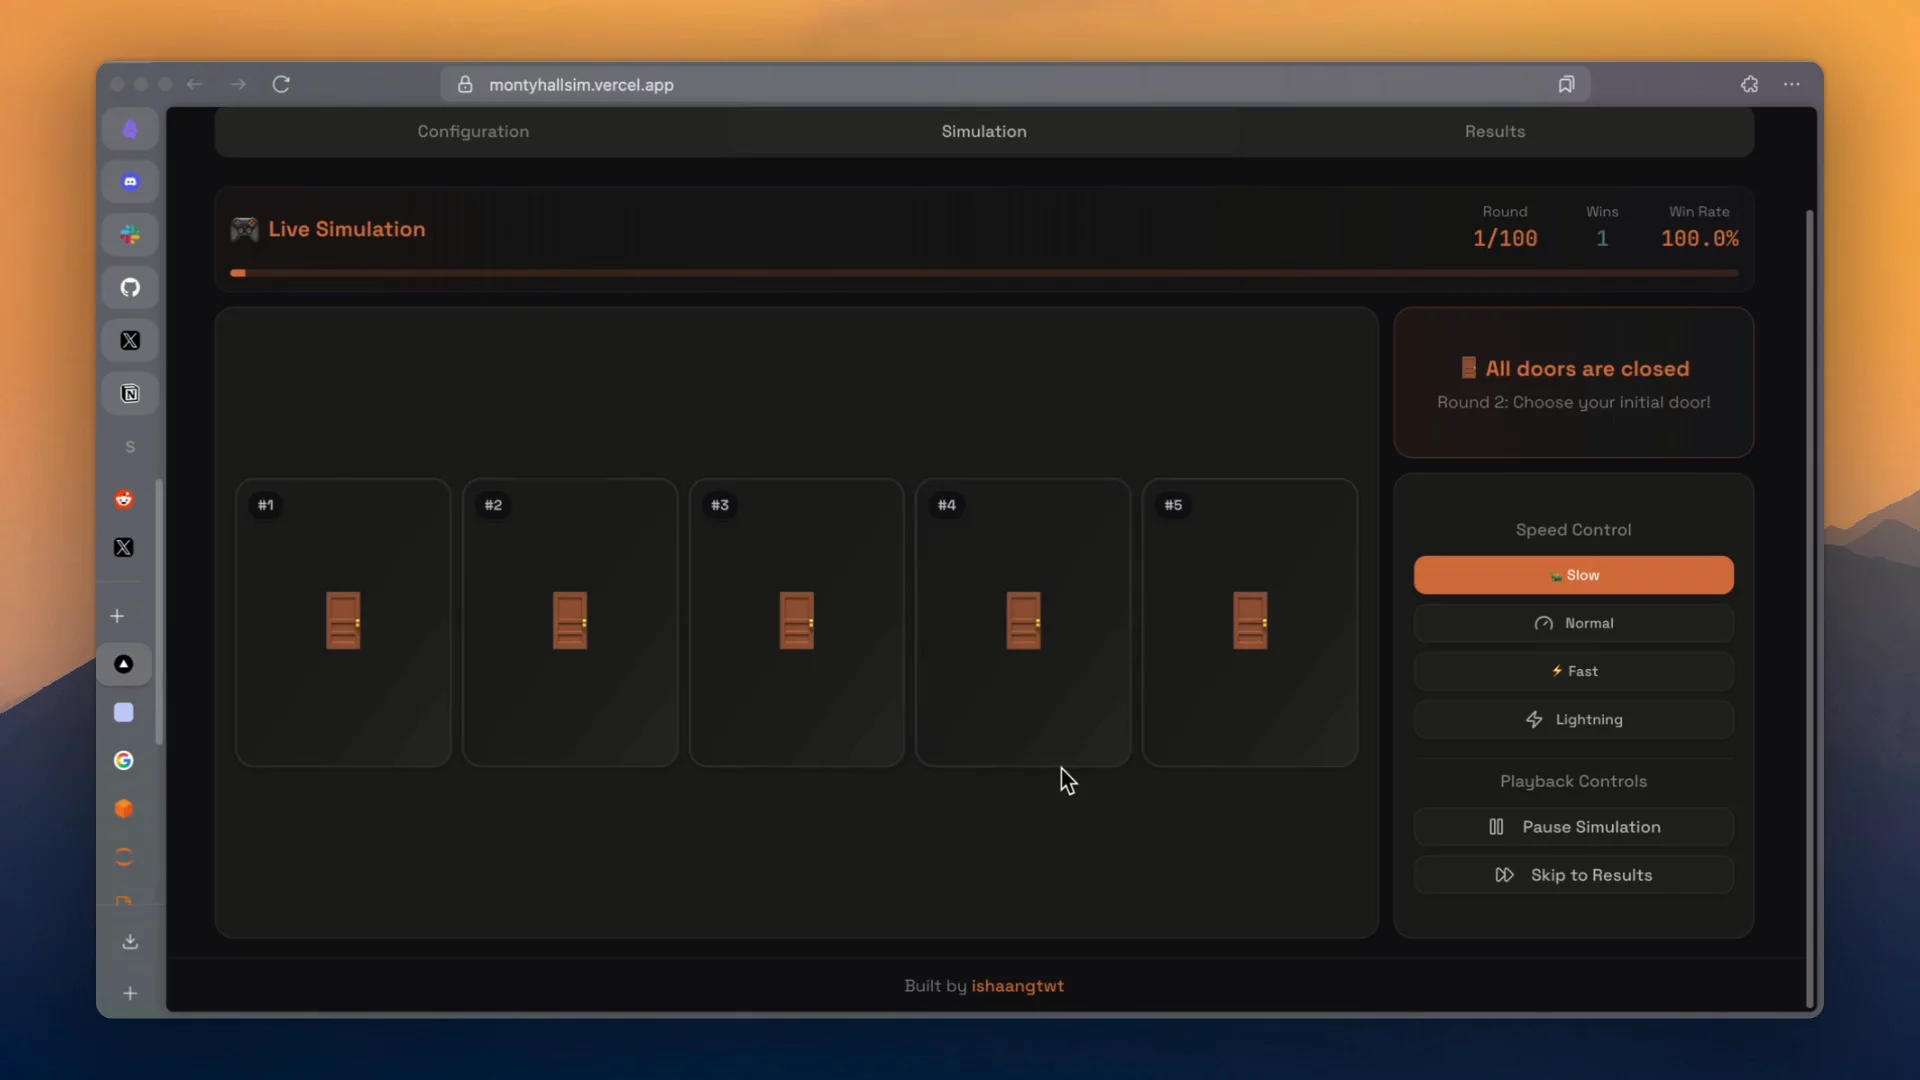Switch speed to Normal
The image size is (1920, 1080).
click(1572, 623)
